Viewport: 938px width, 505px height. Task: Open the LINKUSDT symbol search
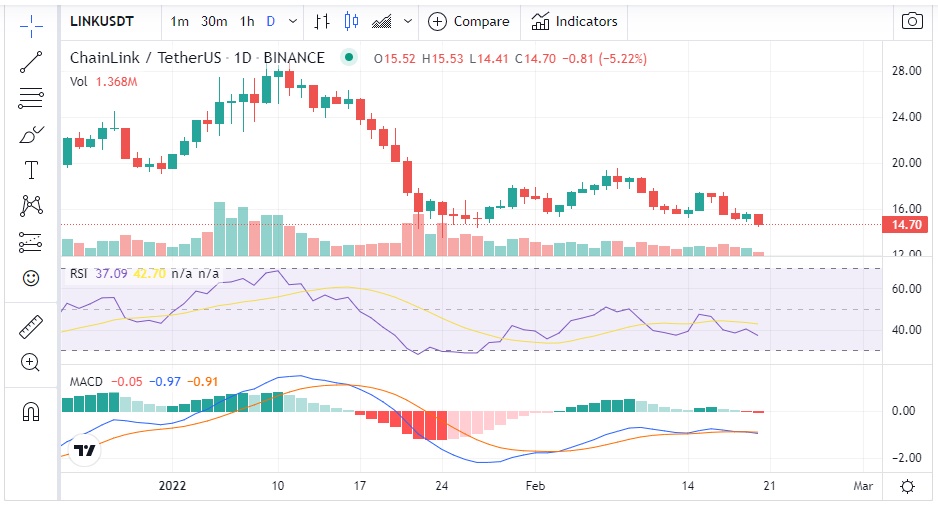pyautogui.click(x=102, y=22)
